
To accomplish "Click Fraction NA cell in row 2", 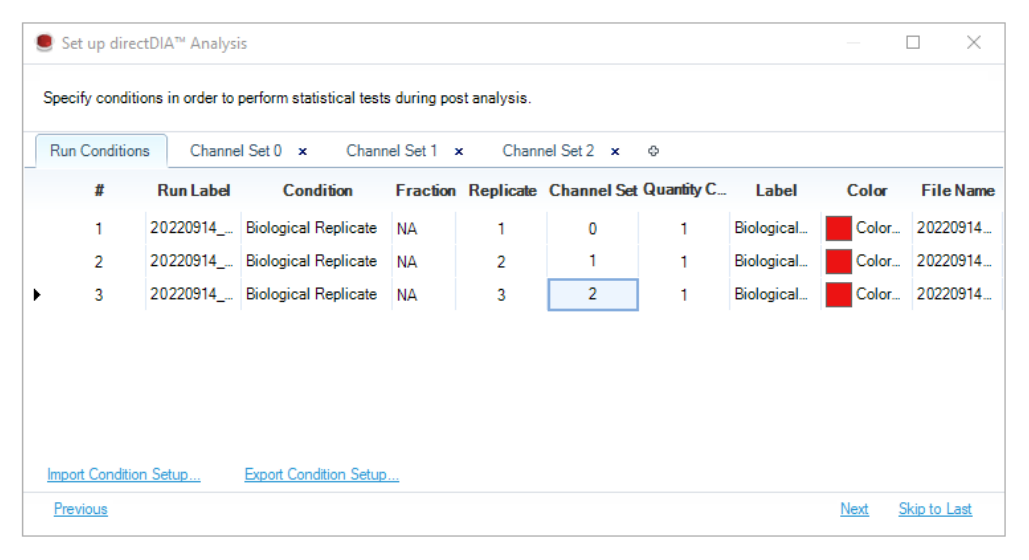I will [424, 261].
